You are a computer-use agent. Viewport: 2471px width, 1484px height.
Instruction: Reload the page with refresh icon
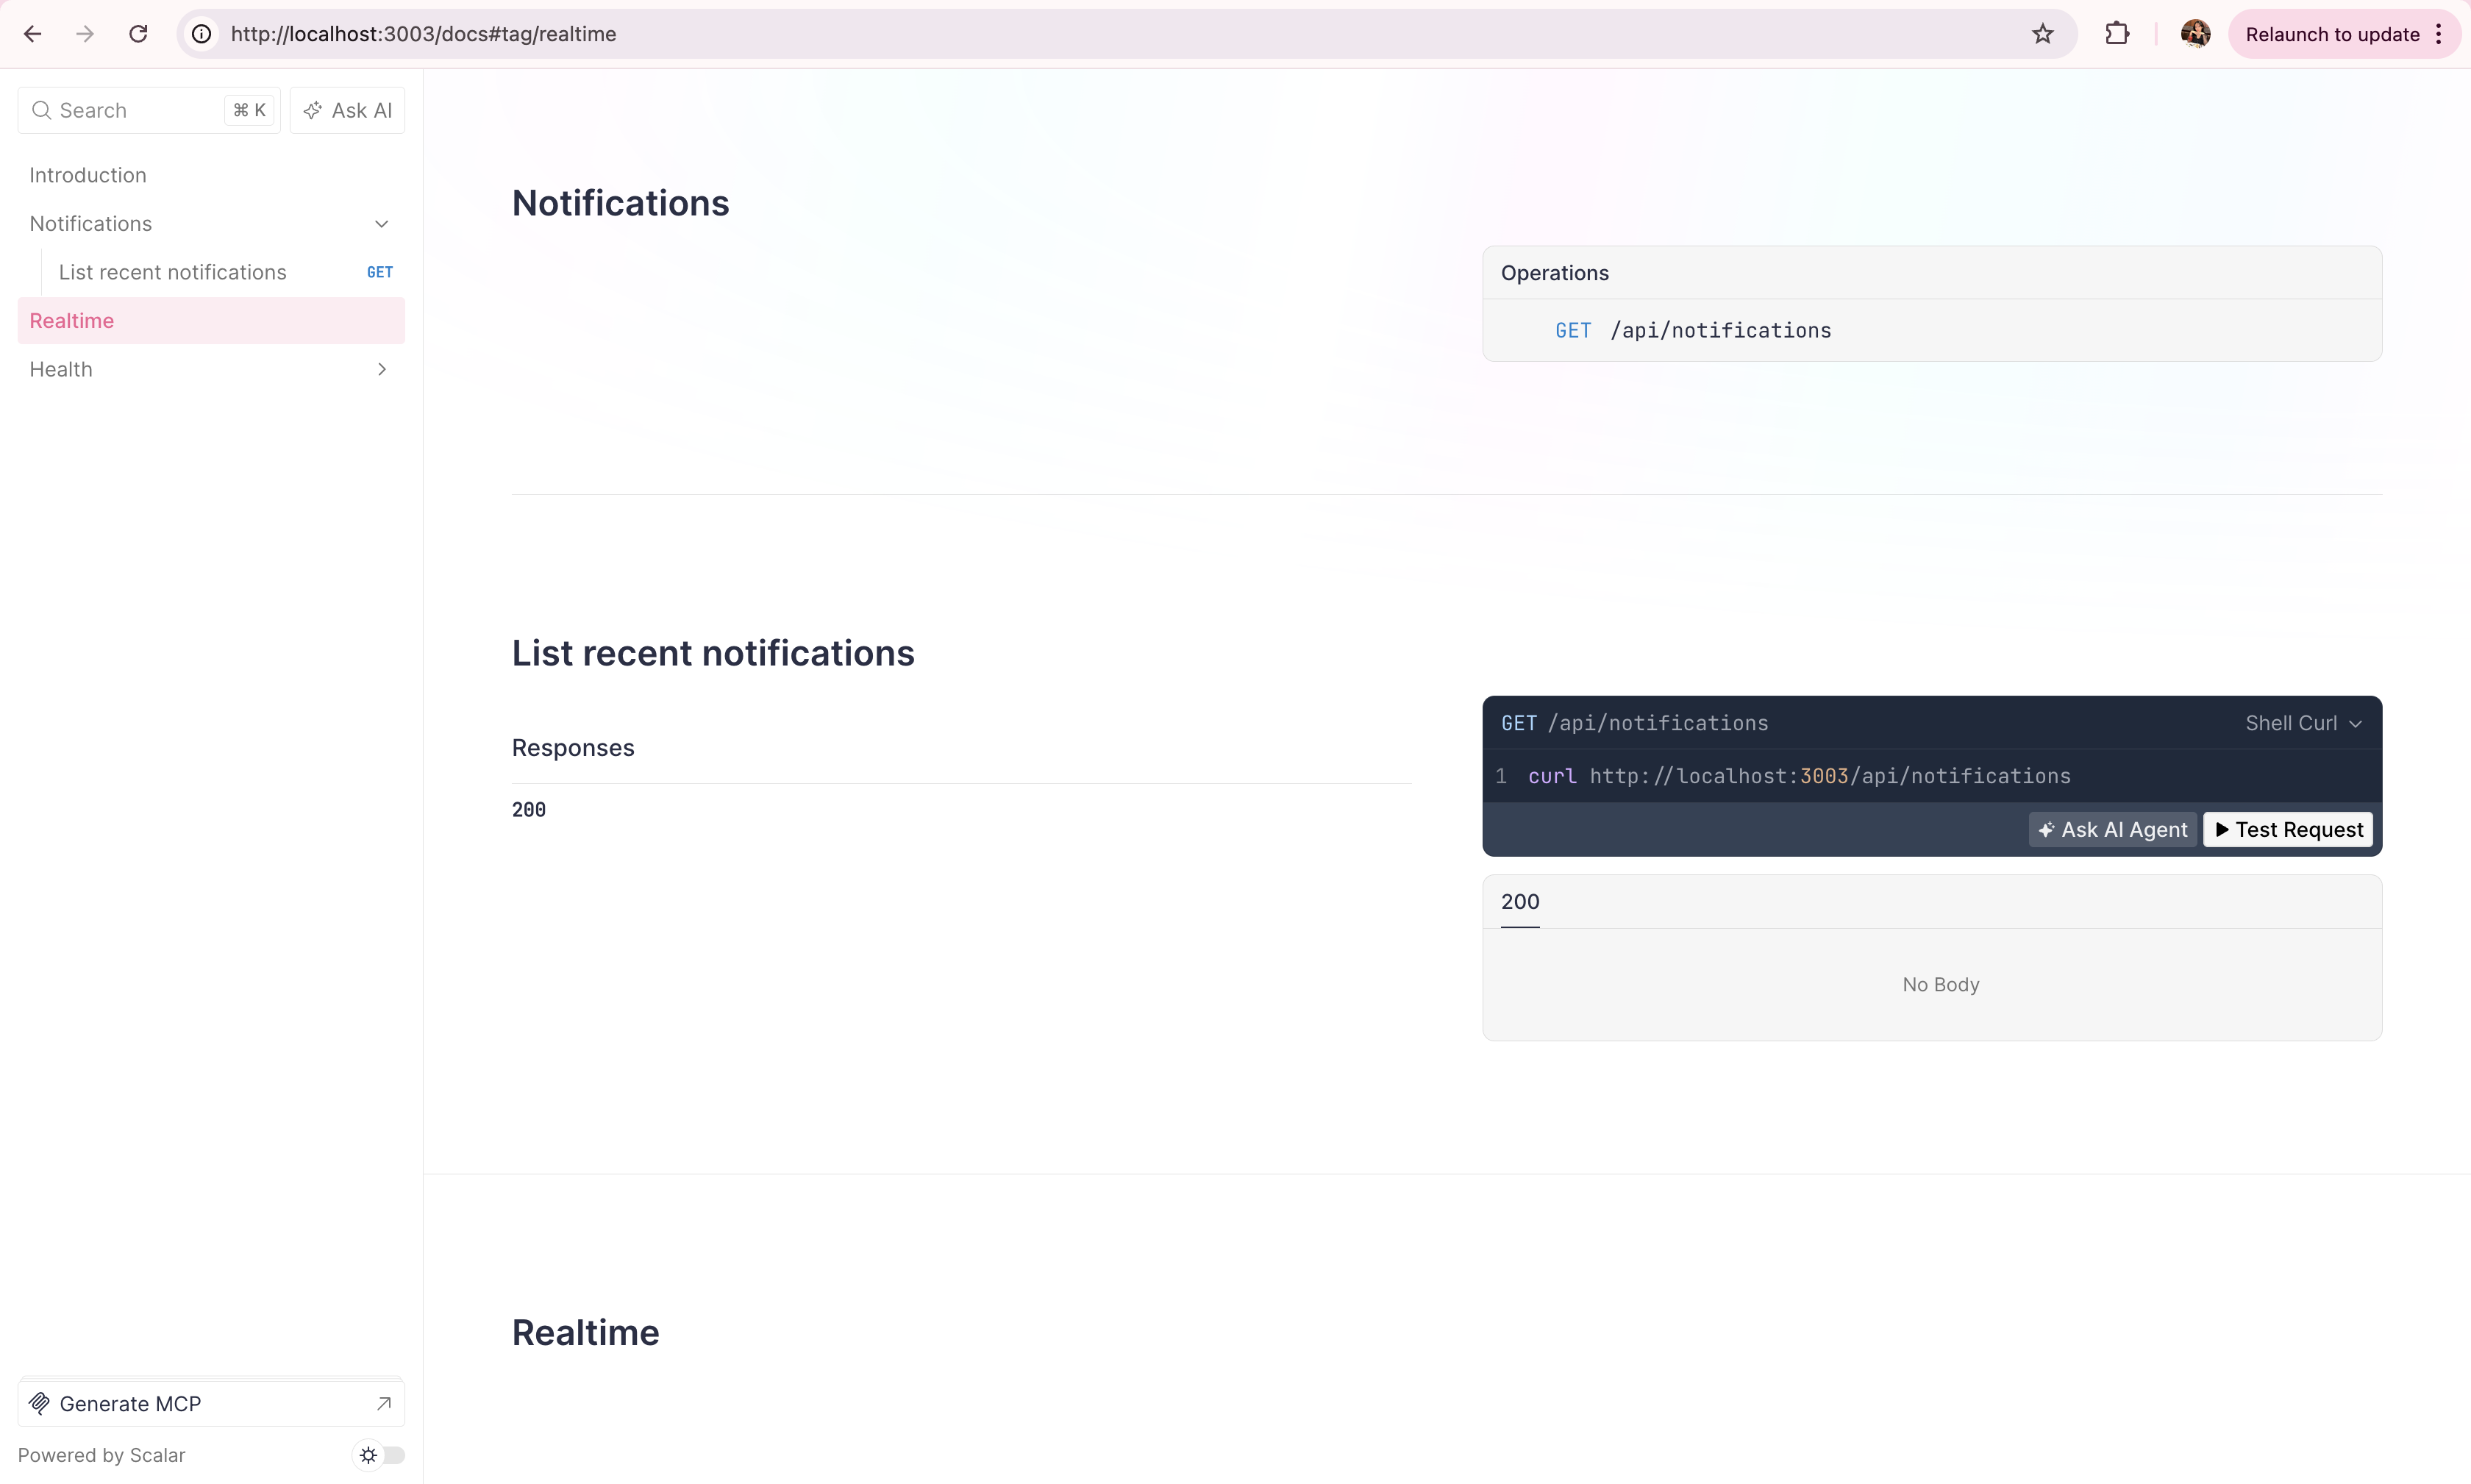pos(138,34)
